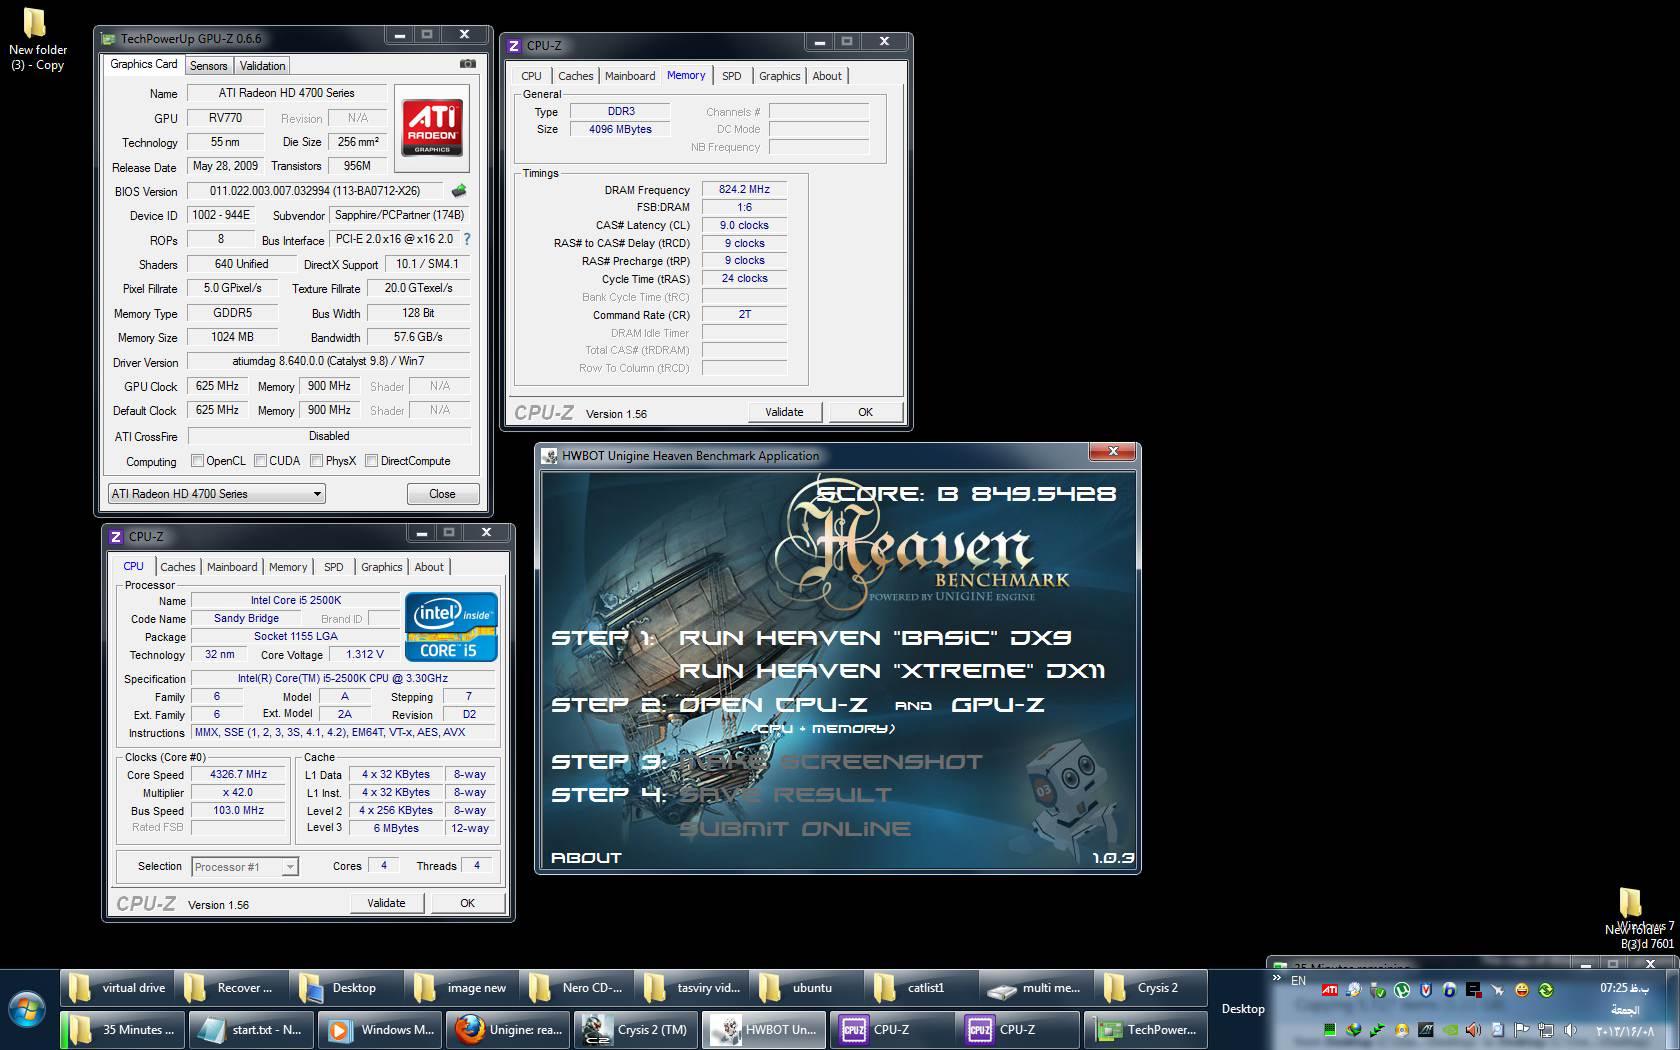Open the TechPowerUp GPU-Z taskbar button
The image size is (1680, 1050).
pyautogui.click(x=1148, y=1029)
